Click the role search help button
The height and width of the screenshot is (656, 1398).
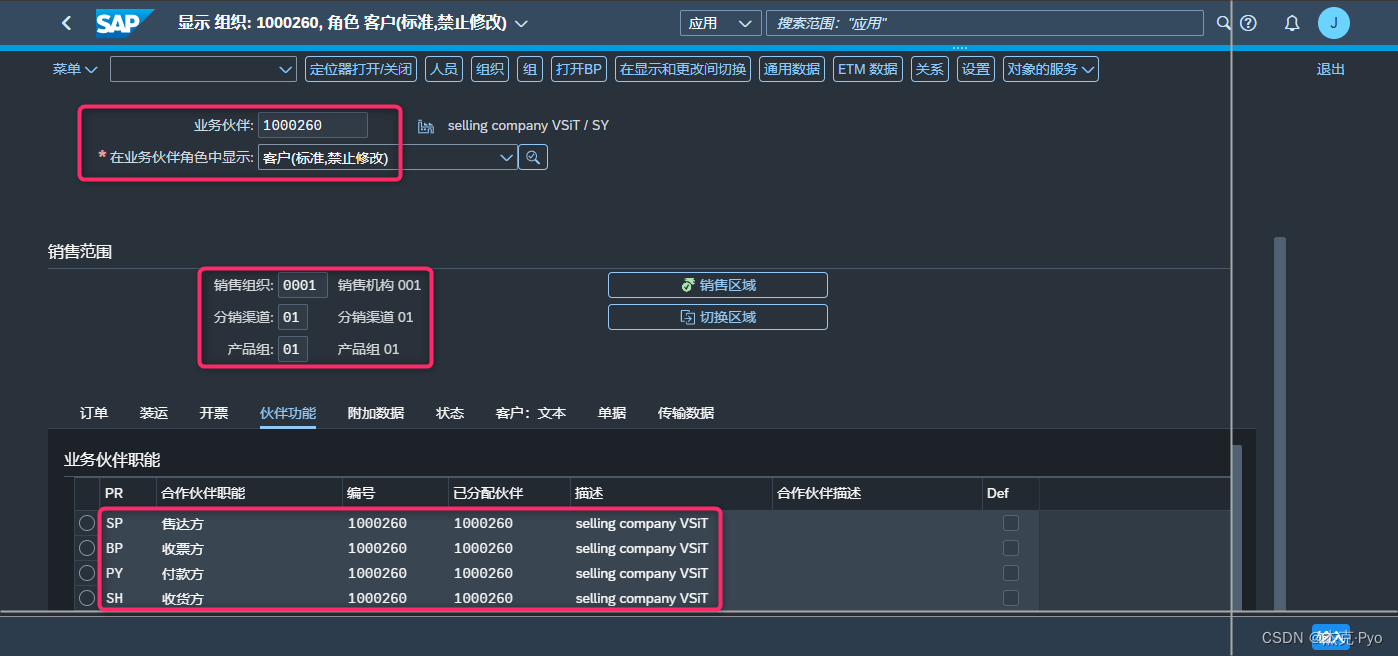[533, 157]
